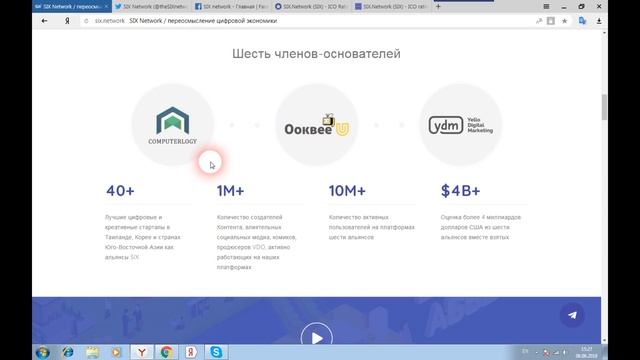
Task: Play the video in the blue banner
Action: (317, 338)
